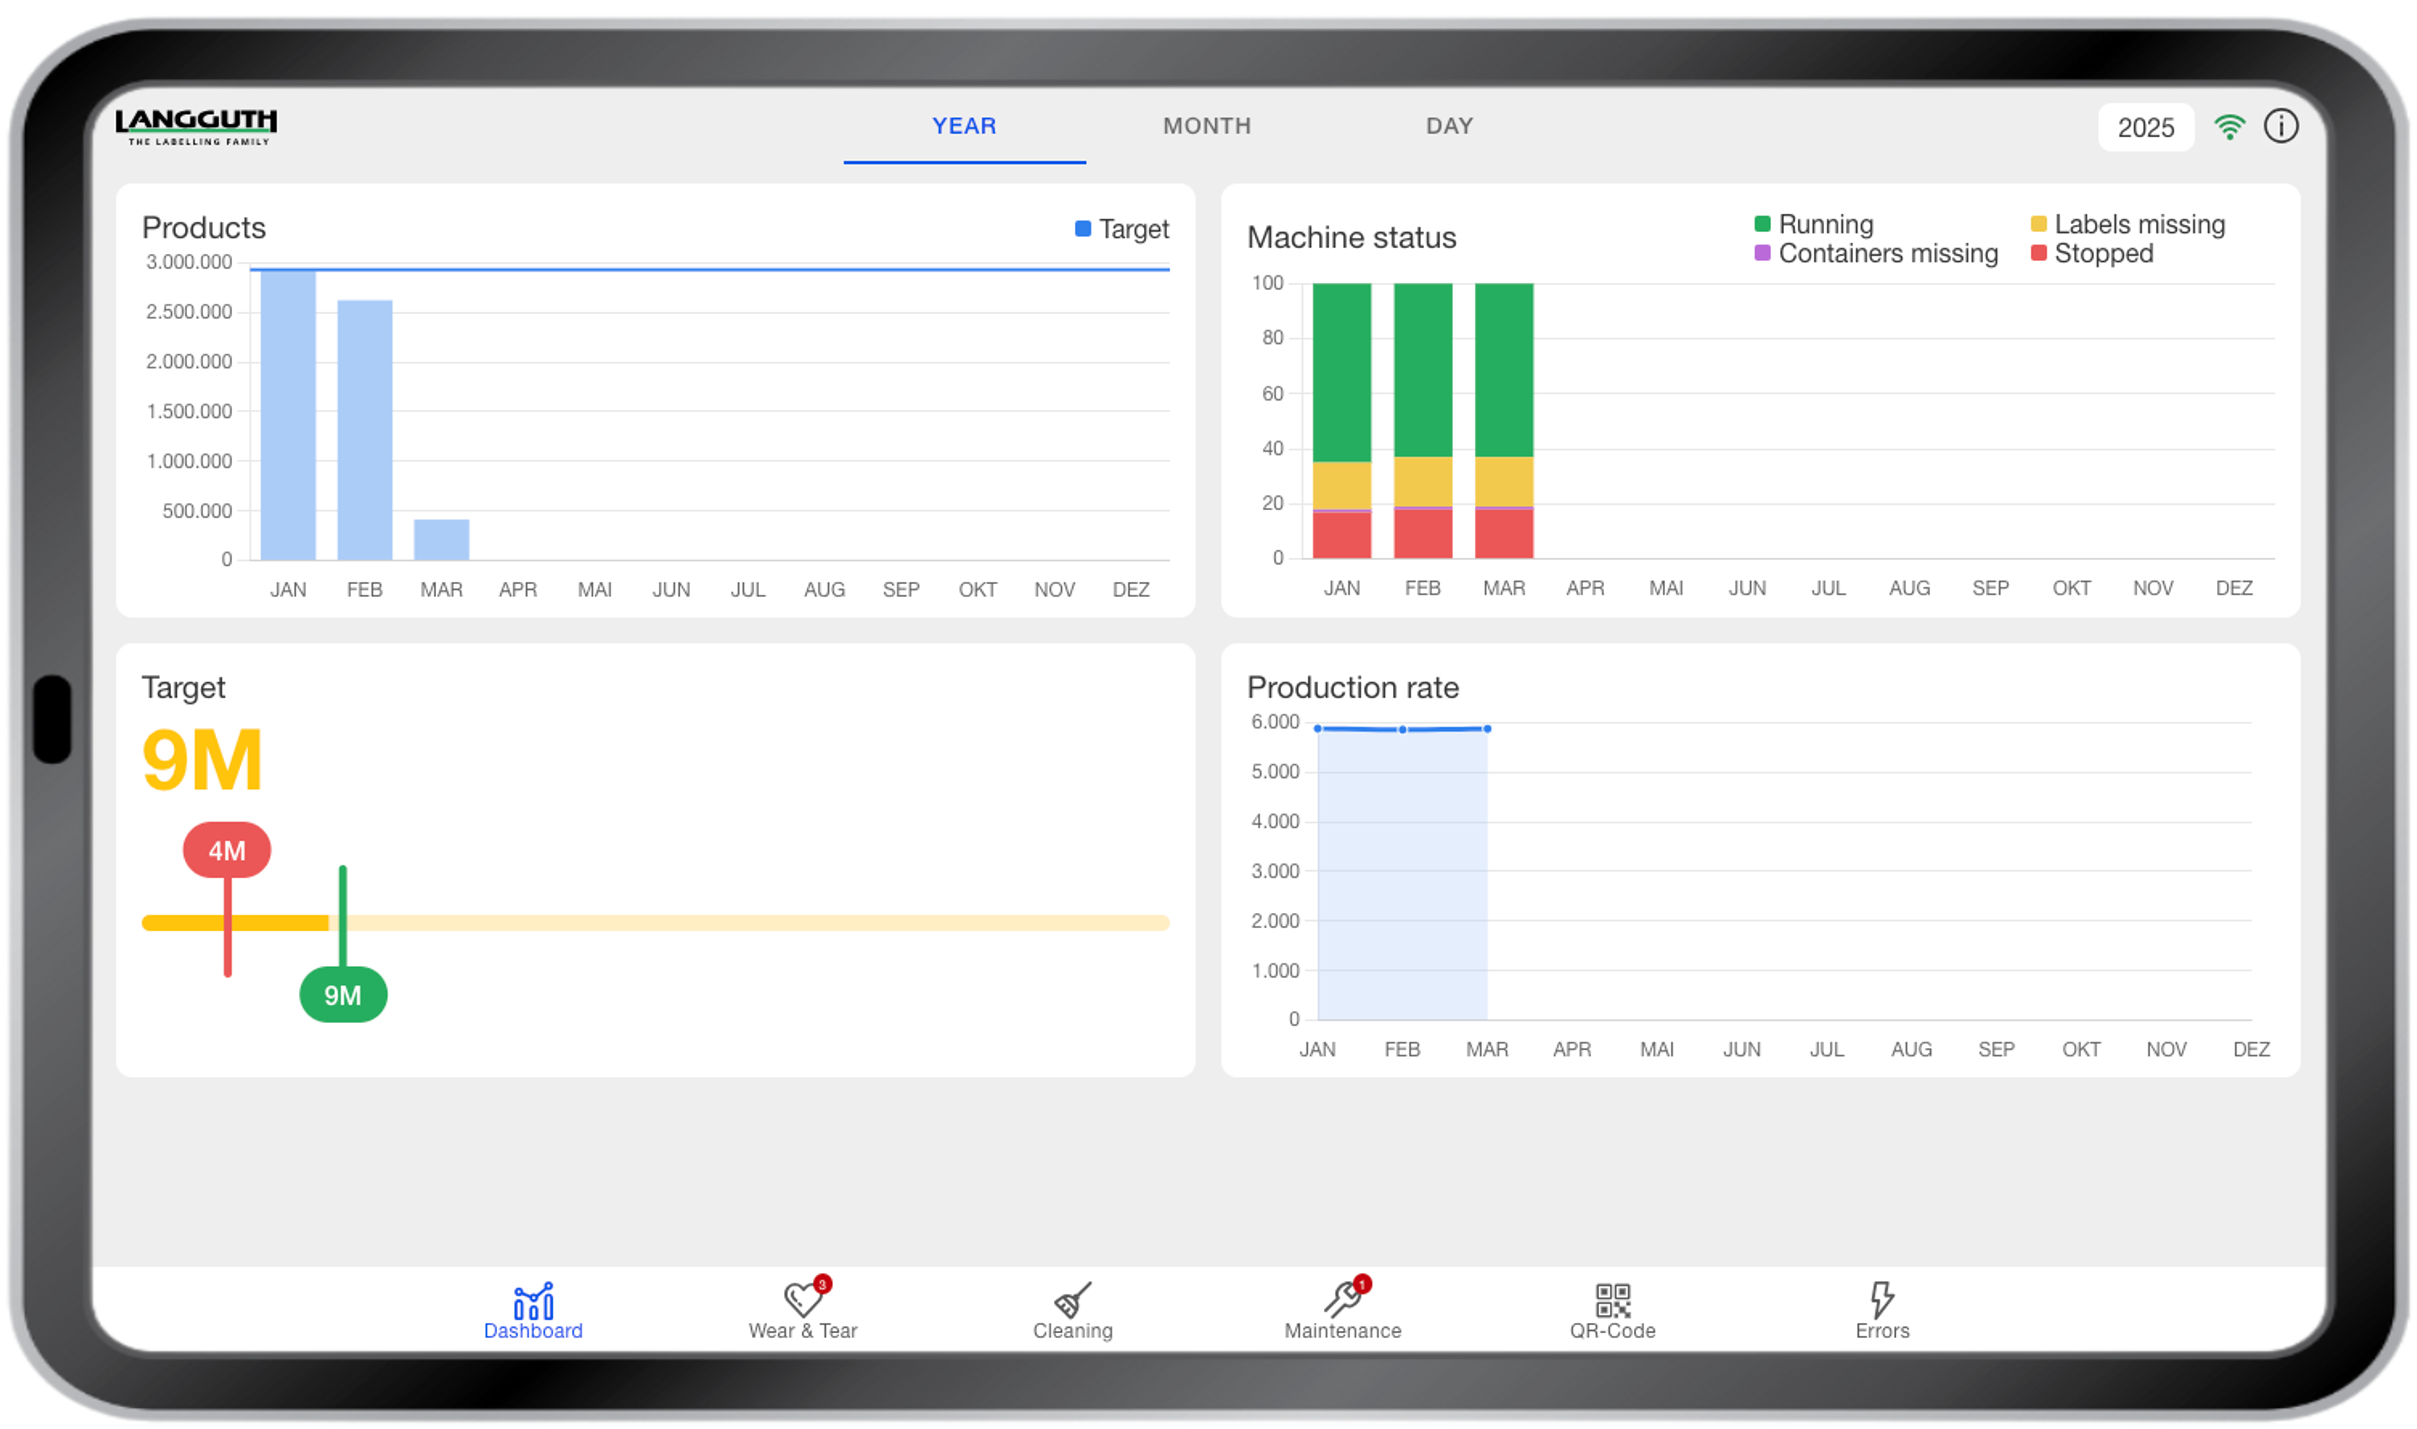
Task: Open the Dashboard bar-chart icon
Action: pyautogui.click(x=533, y=1302)
